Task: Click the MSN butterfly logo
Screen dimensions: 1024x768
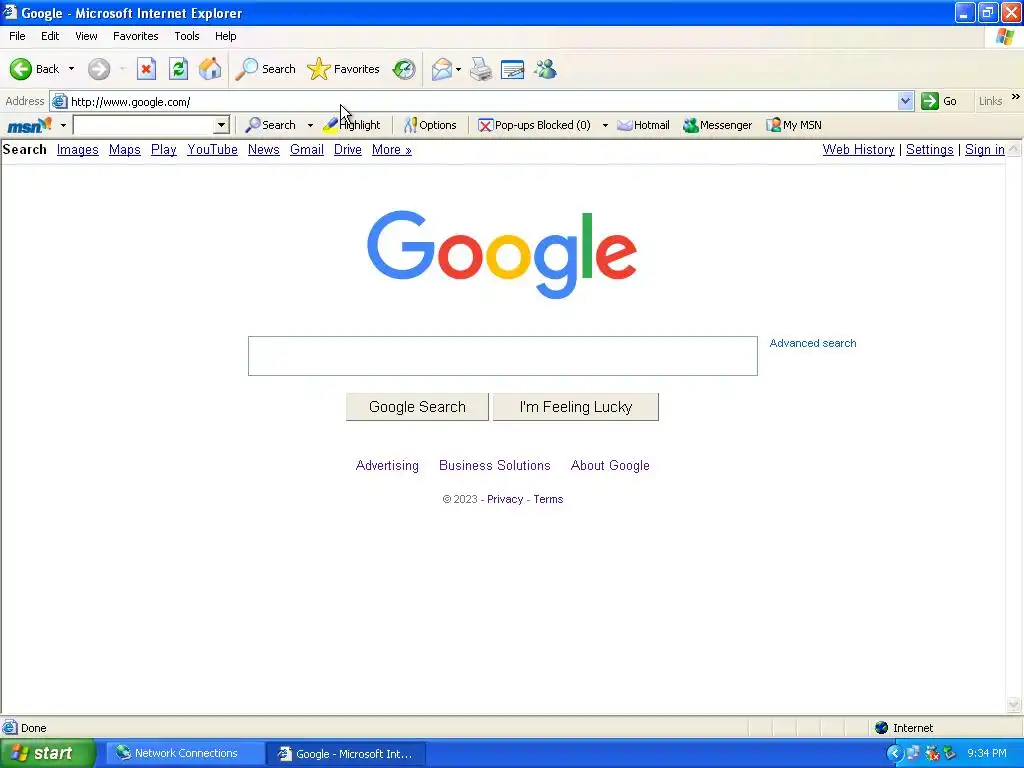Action: pos(29,124)
